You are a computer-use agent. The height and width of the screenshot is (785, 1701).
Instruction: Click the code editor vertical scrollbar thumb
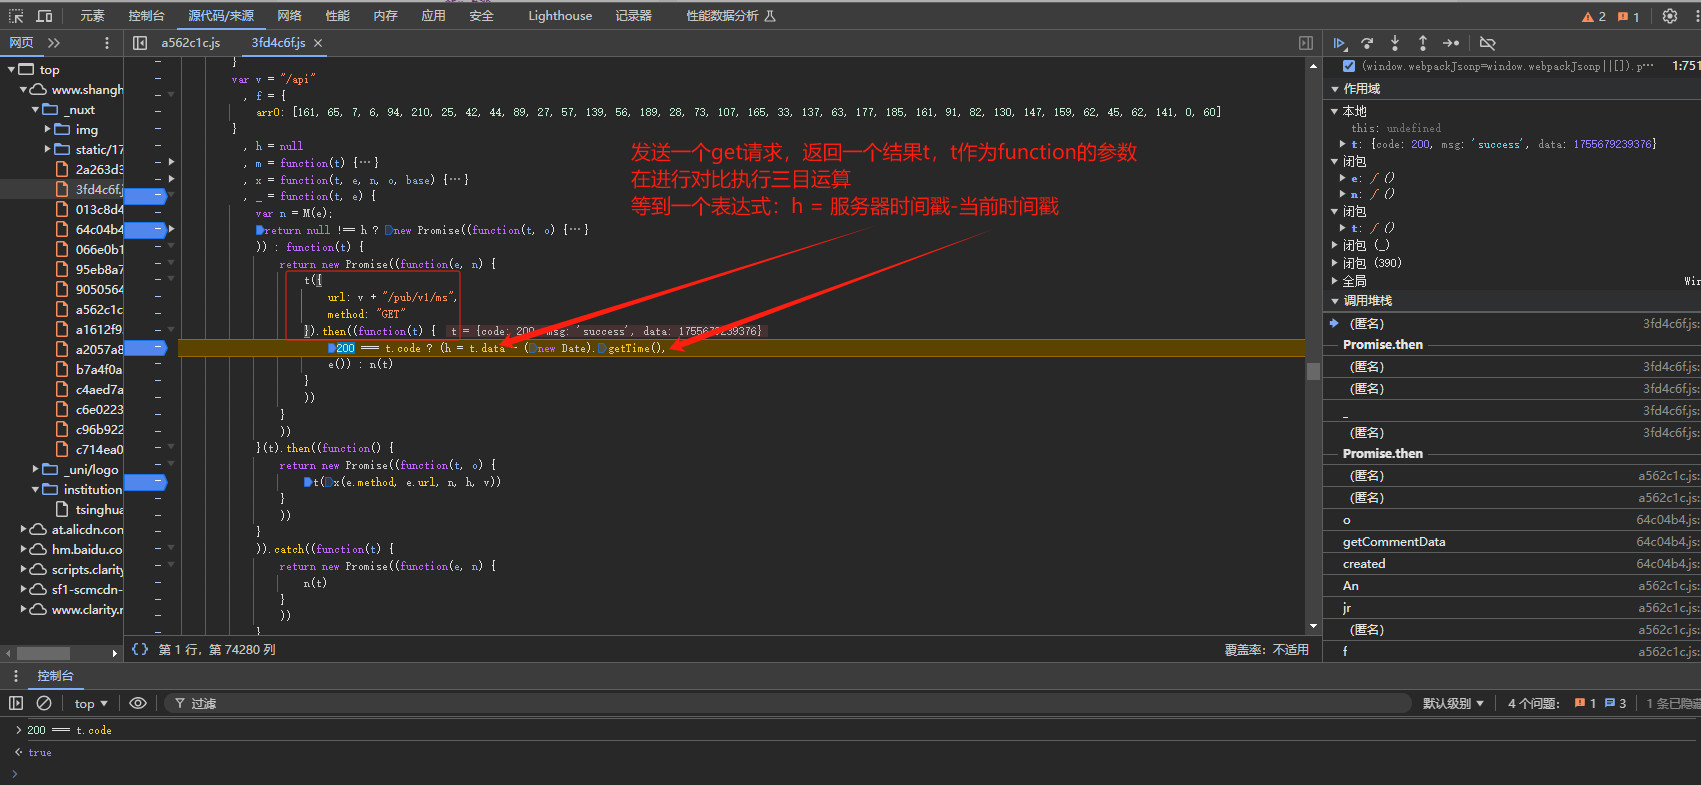[x=1313, y=371]
